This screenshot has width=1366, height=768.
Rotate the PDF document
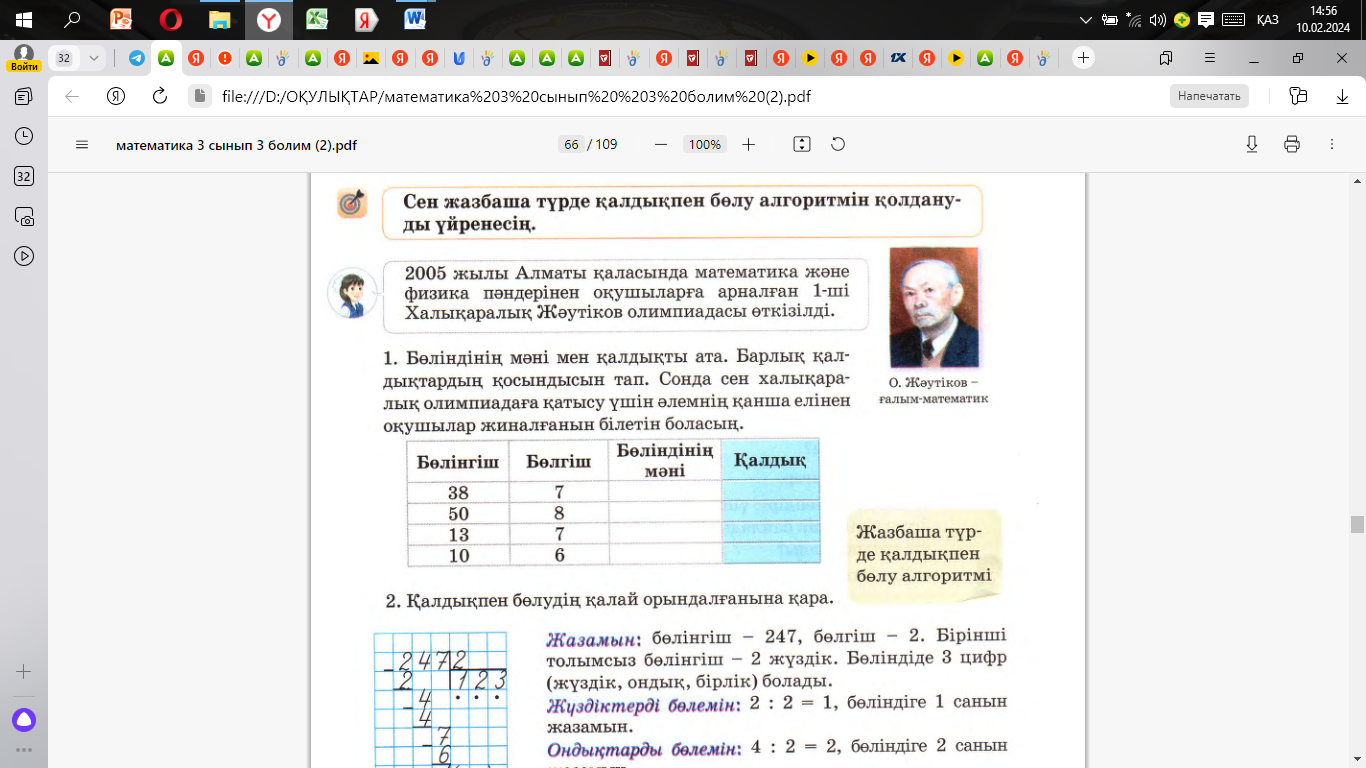click(x=838, y=144)
